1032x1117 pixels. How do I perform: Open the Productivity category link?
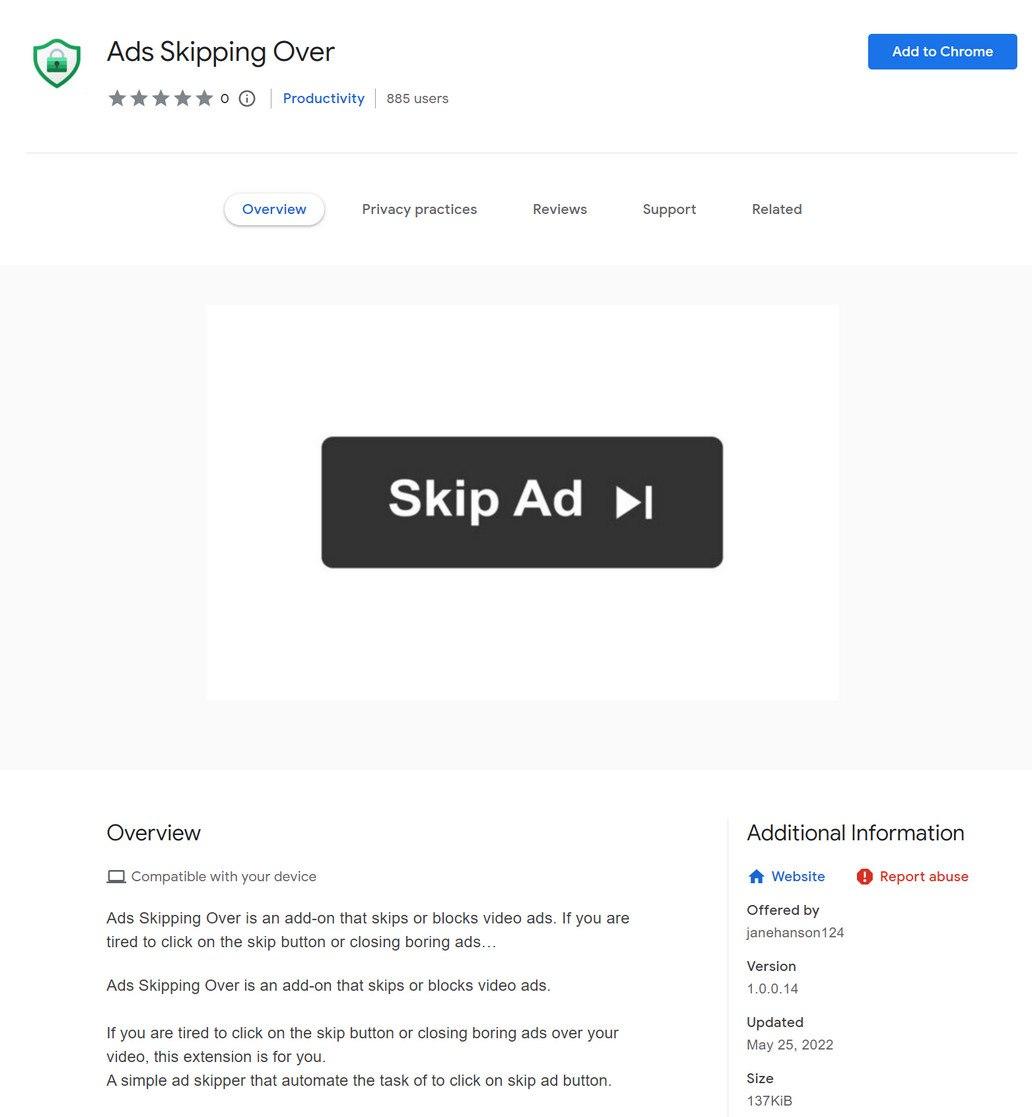323,98
